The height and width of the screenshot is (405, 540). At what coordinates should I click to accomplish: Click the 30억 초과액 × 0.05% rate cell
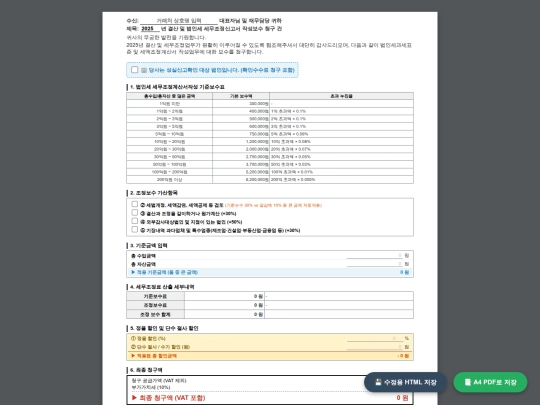[x=341, y=157]
